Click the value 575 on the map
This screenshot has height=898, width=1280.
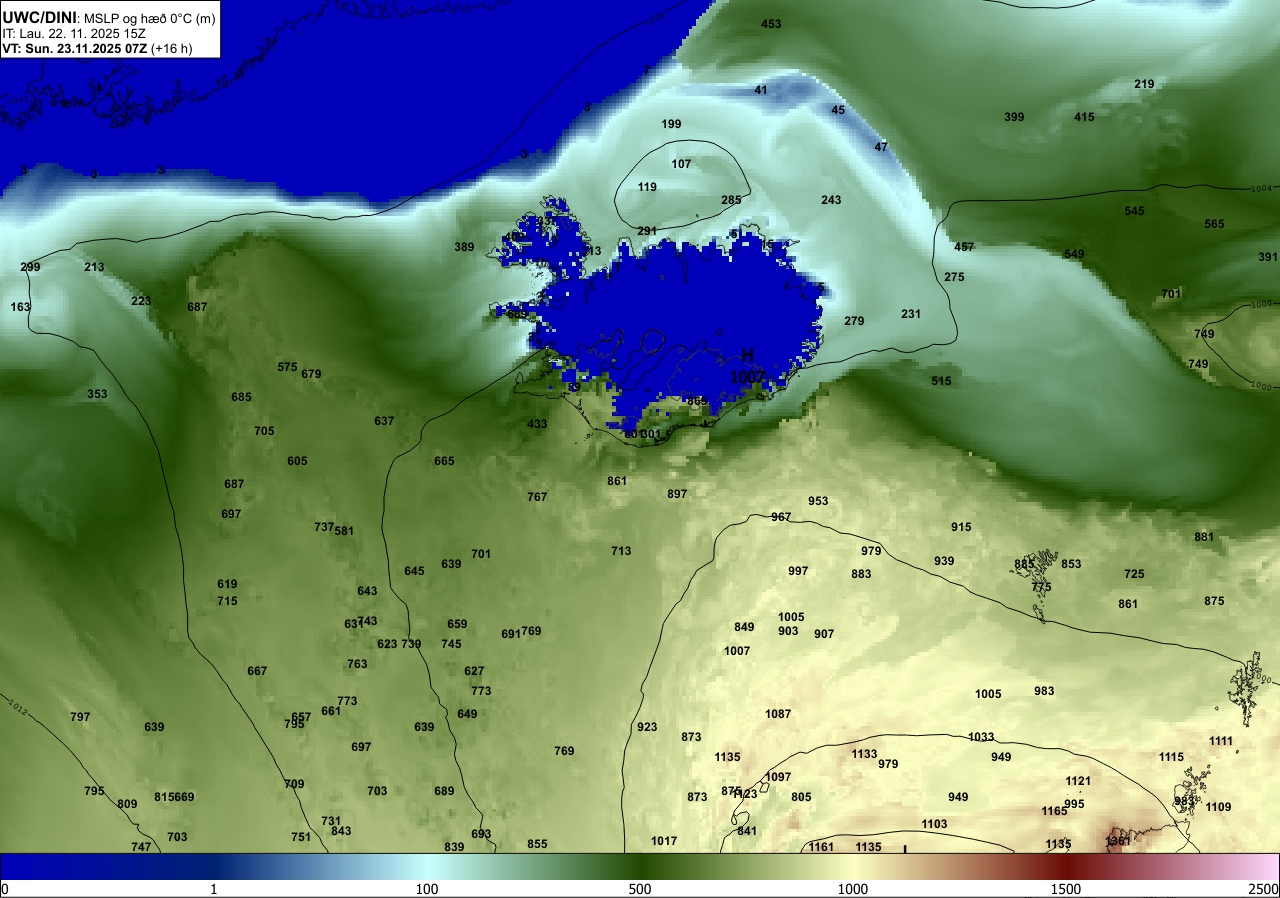pos(287,367)
